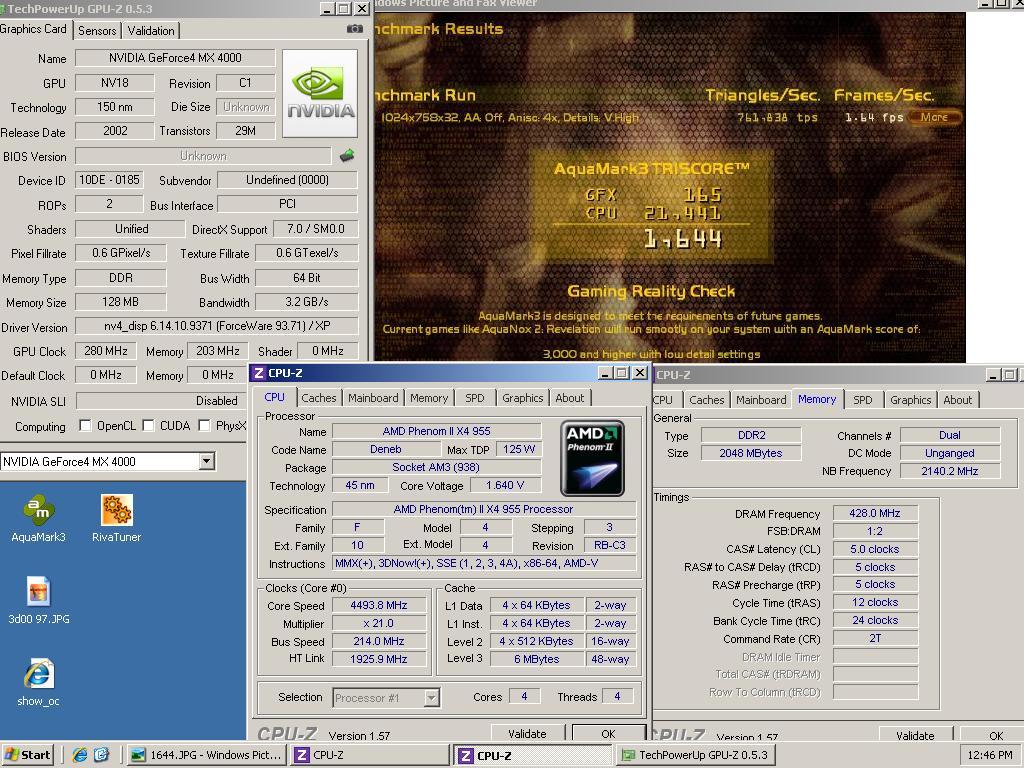1024x768 pixels.
Task: Click the CPU-Z title bar Z icon
Action: 259,373
